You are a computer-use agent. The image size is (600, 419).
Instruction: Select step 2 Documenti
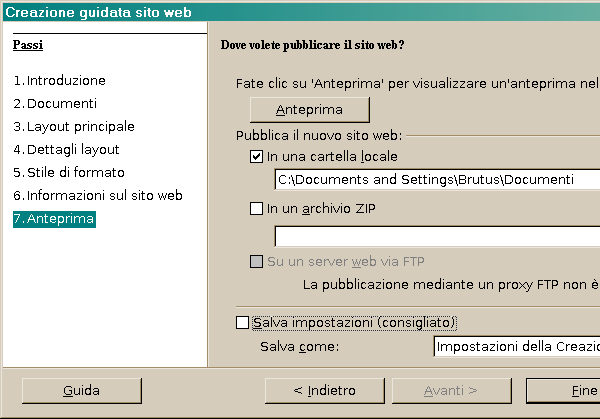point(55,104)
